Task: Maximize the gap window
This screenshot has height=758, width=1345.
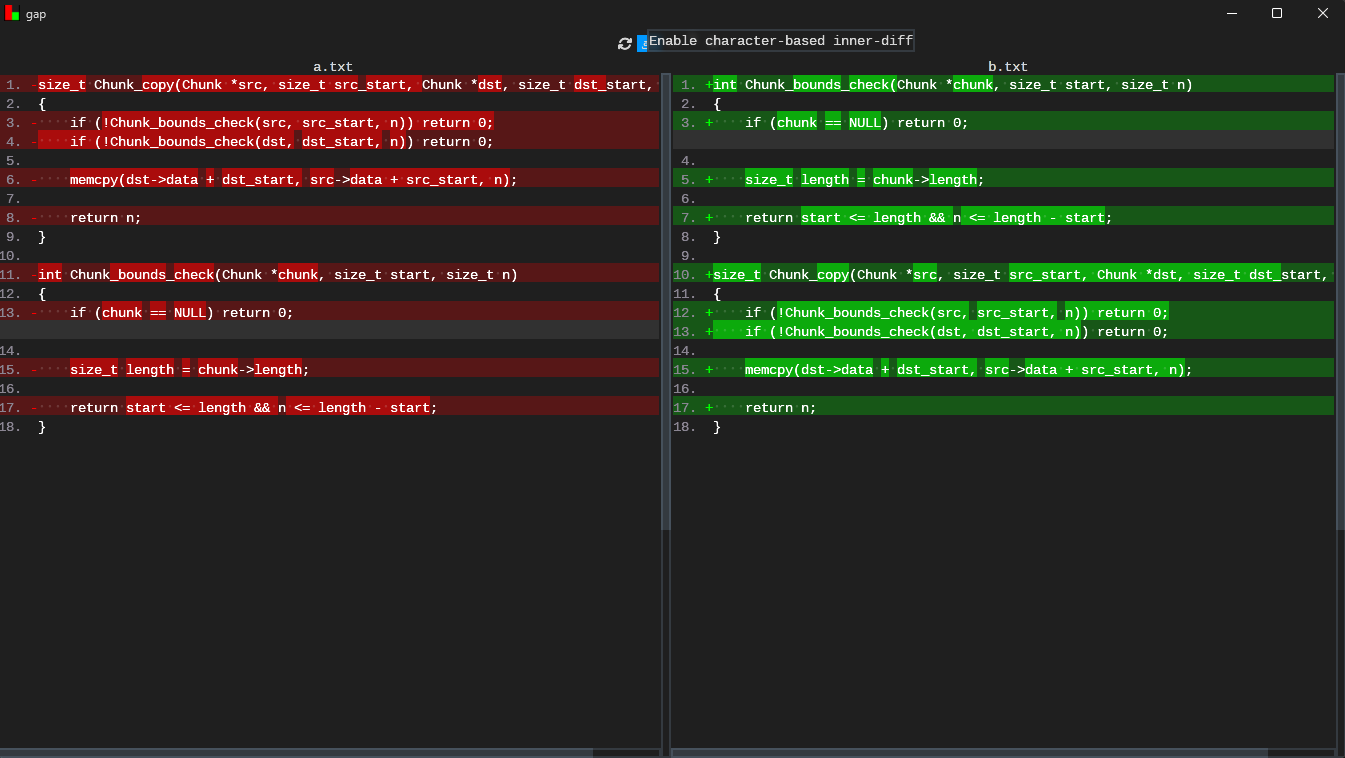Action: pos(1277,13)
